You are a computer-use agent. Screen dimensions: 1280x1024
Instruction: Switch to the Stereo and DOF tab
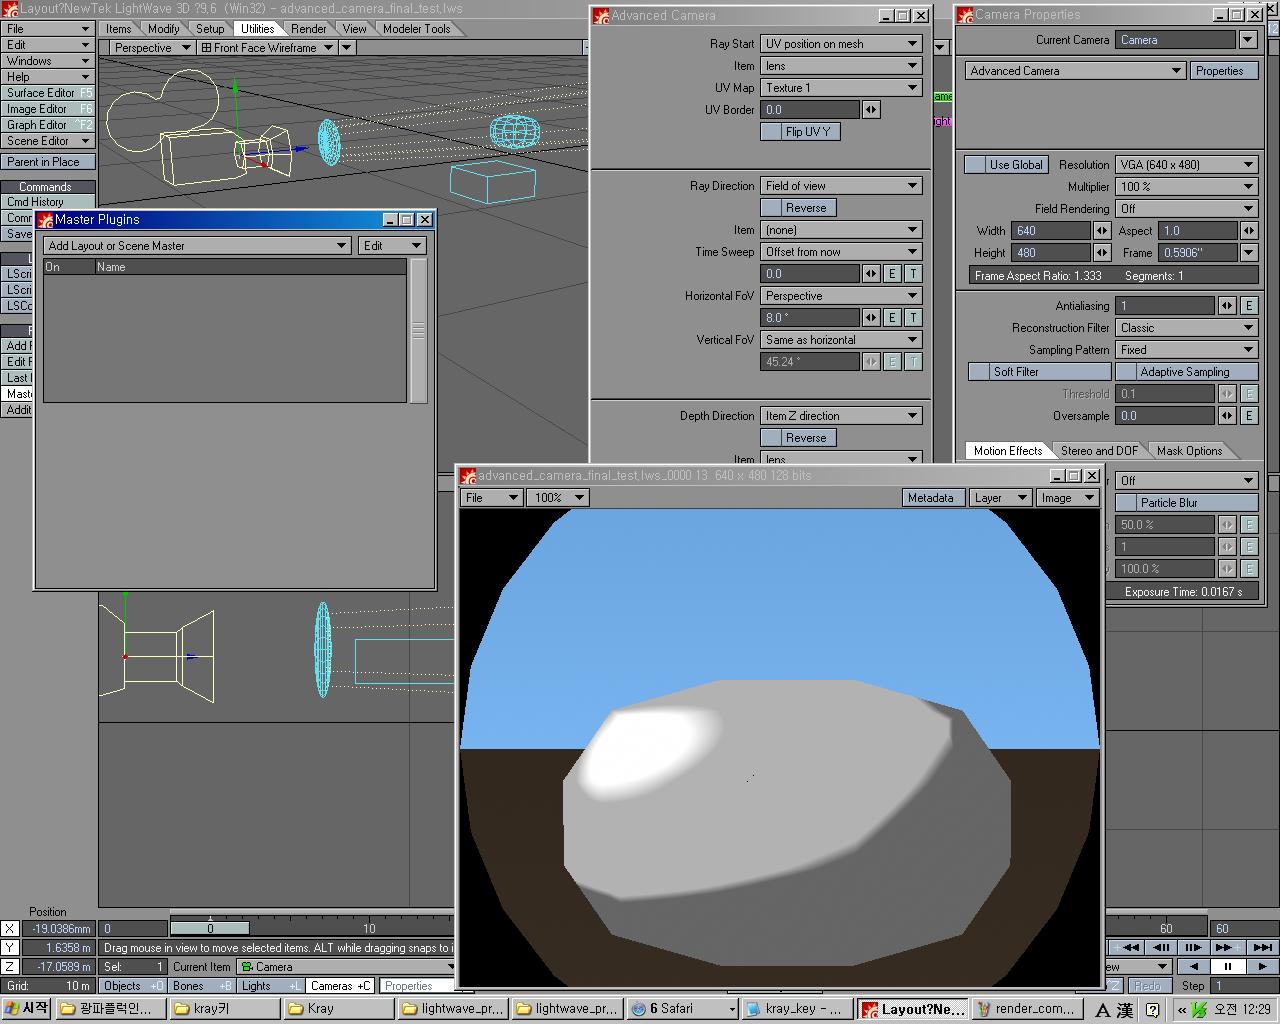coord(1098,451)
